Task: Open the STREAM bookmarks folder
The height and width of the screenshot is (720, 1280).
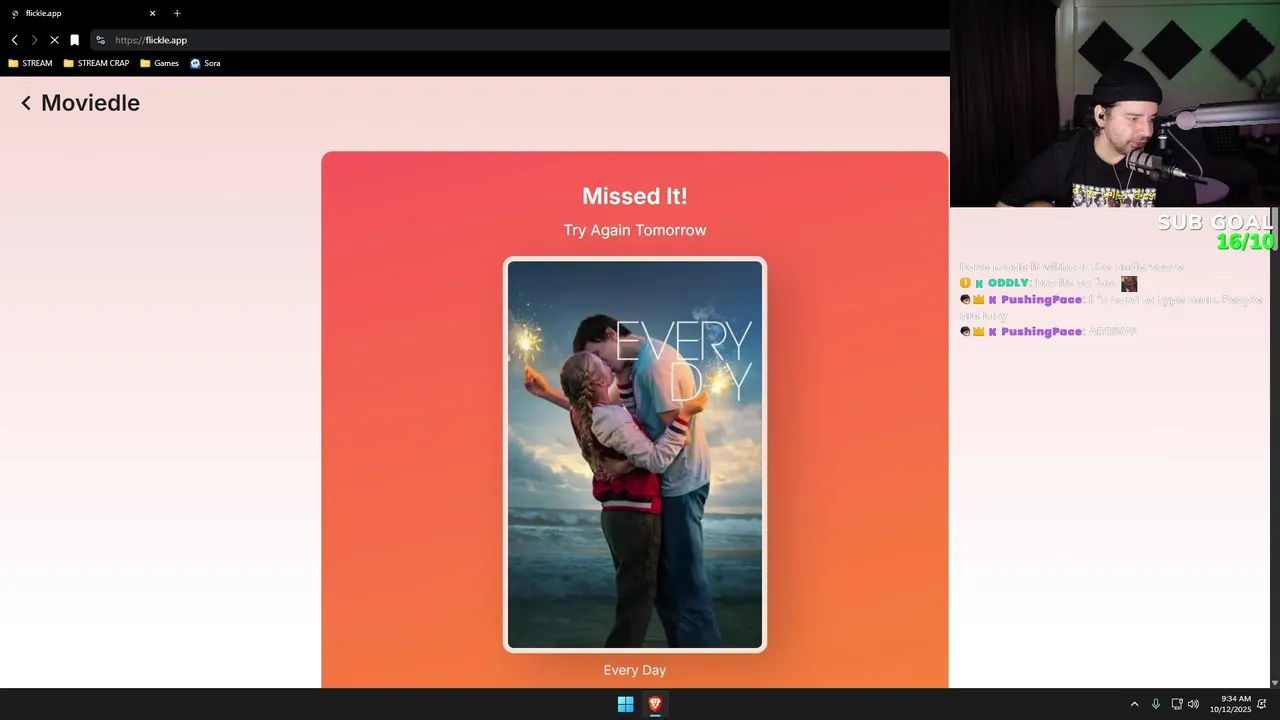Action: point(30,63)
